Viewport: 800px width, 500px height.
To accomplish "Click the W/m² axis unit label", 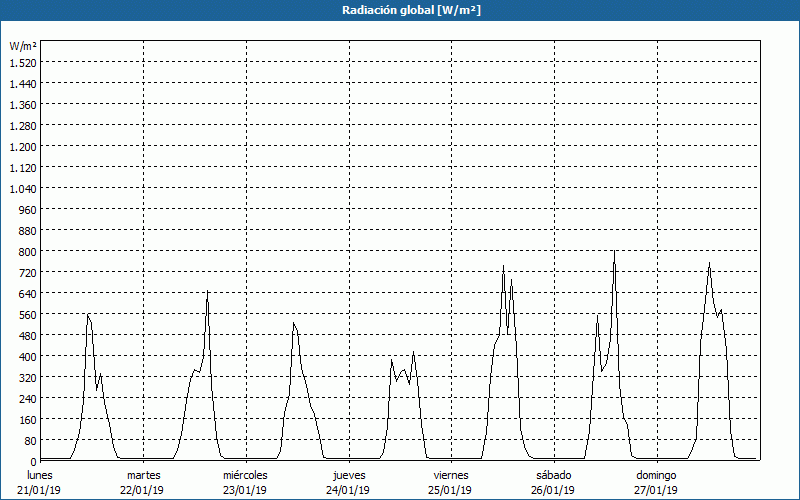I will (x=23, y=46).
